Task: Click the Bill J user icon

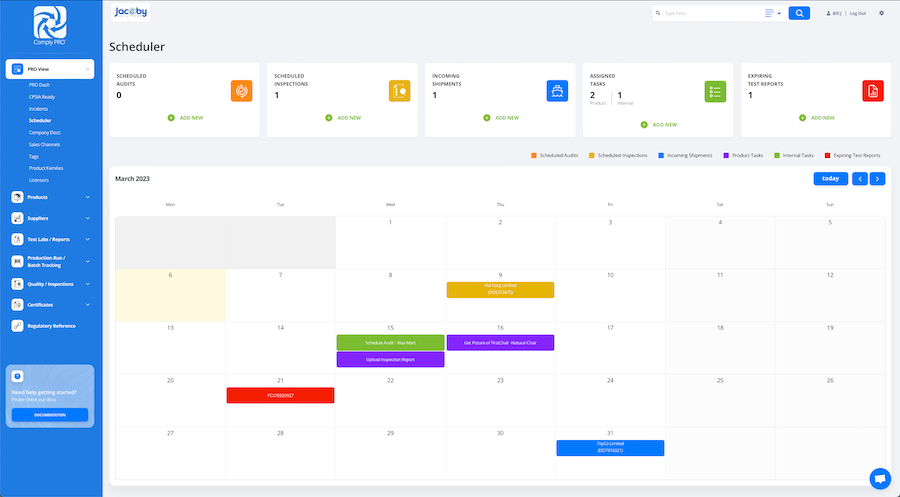Action: tap(828, 13)
